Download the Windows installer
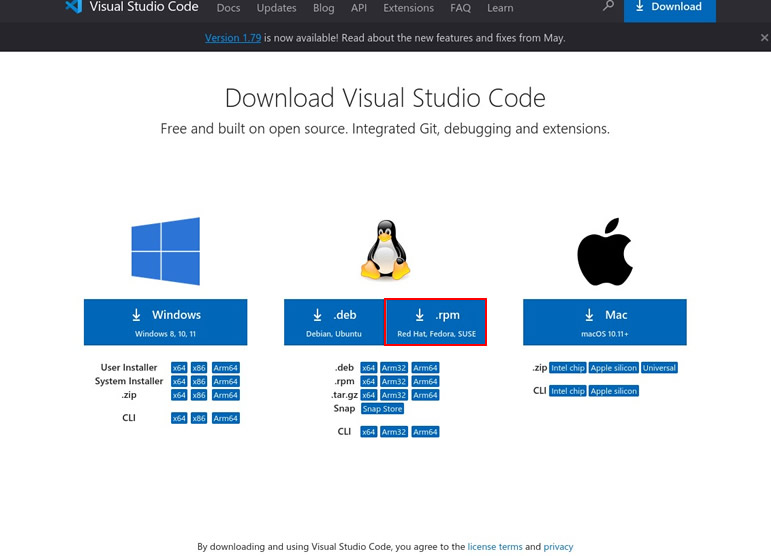 click(166, 322)
